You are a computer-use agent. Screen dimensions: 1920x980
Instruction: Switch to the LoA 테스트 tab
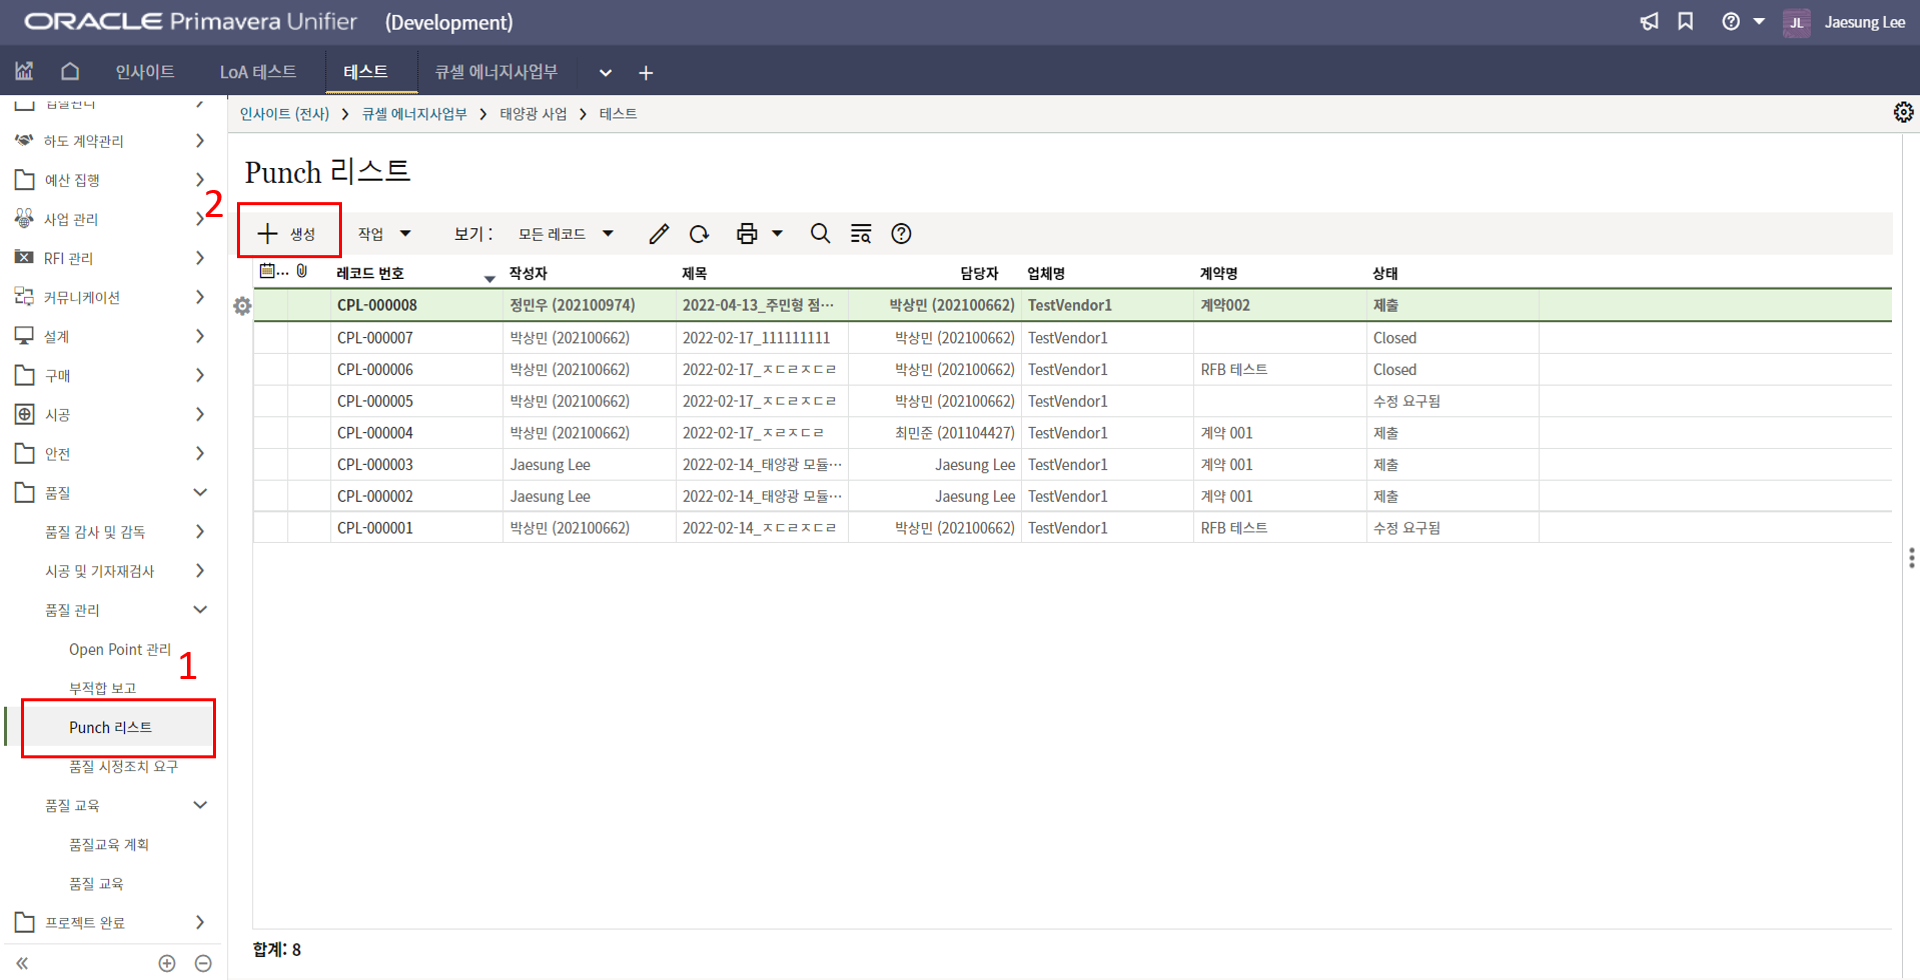[x=258, y=72]
